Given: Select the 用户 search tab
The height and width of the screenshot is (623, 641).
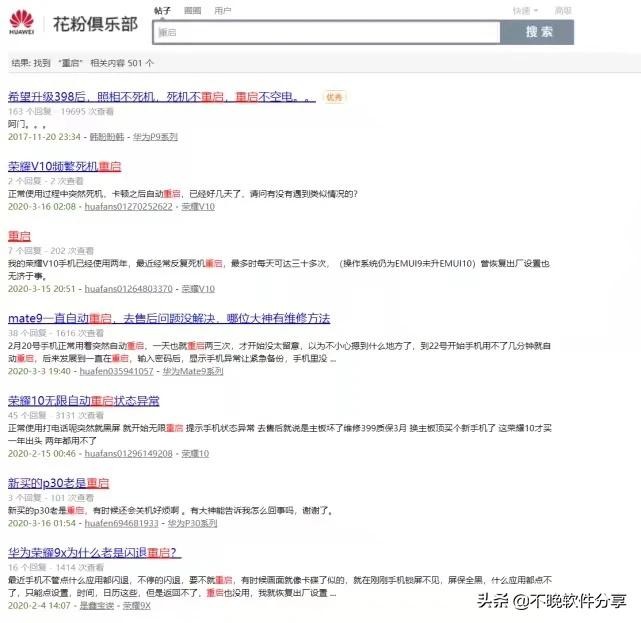Looking at the screenshot, I should pyautogui.click(x=222, y=10).
